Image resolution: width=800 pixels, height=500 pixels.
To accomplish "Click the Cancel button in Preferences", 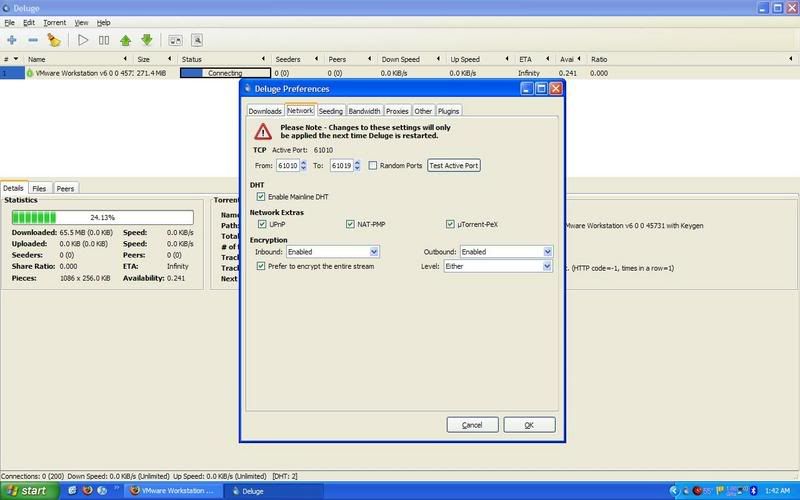I will 472,425.
